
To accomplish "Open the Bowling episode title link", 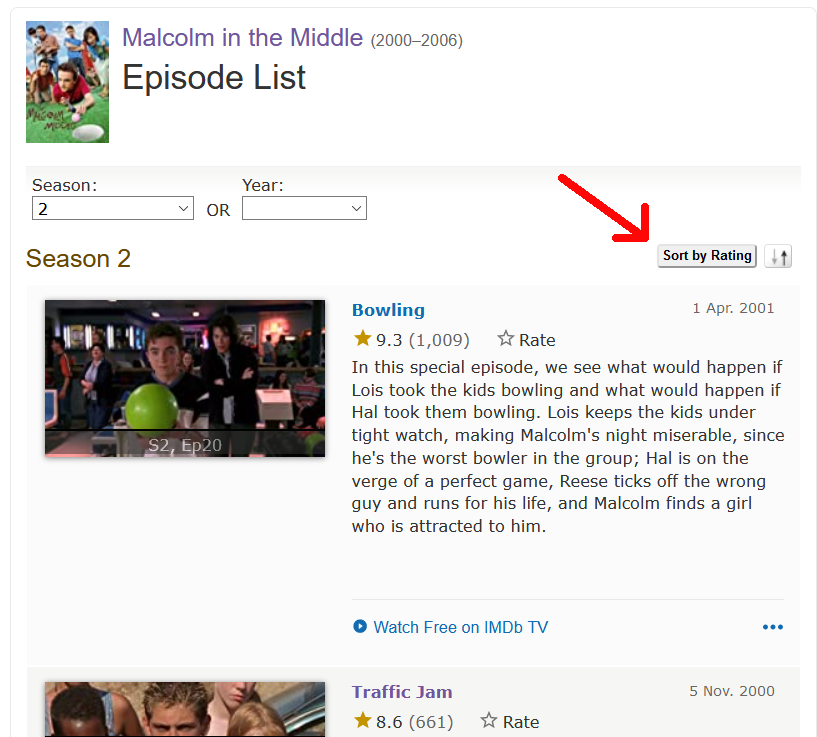I will pyautogui.click(x=388, y=310).
